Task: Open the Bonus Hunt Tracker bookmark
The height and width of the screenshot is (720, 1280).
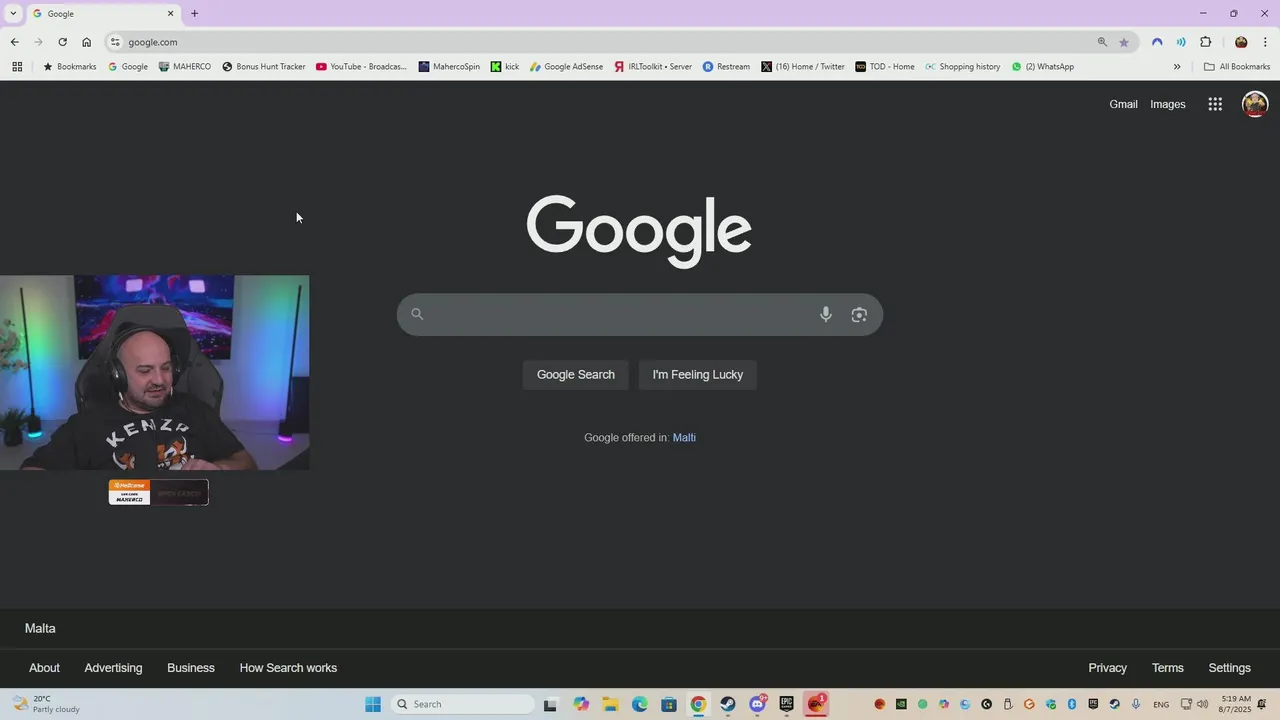Action: [264, 67]
